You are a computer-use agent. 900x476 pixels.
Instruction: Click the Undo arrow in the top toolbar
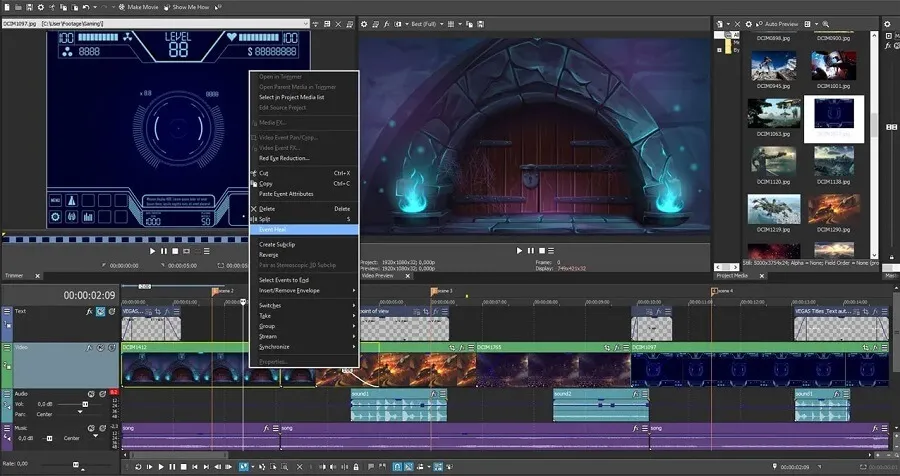[x=86, y=7]
